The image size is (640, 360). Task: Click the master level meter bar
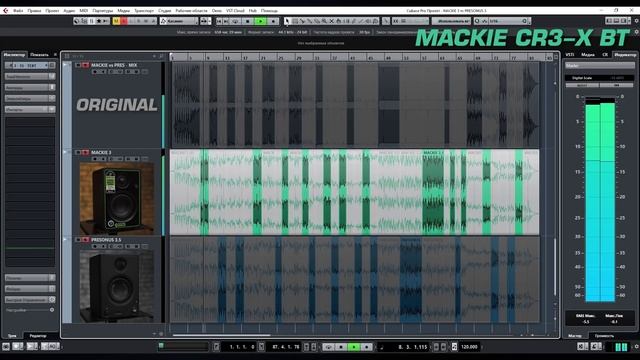click(x=600, y=200)
